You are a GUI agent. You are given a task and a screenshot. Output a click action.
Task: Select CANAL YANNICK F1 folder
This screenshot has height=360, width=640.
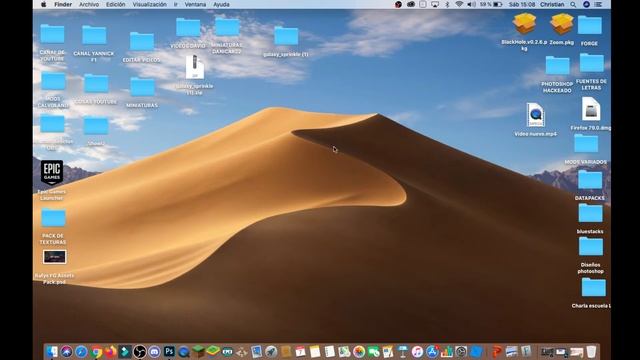94,35
